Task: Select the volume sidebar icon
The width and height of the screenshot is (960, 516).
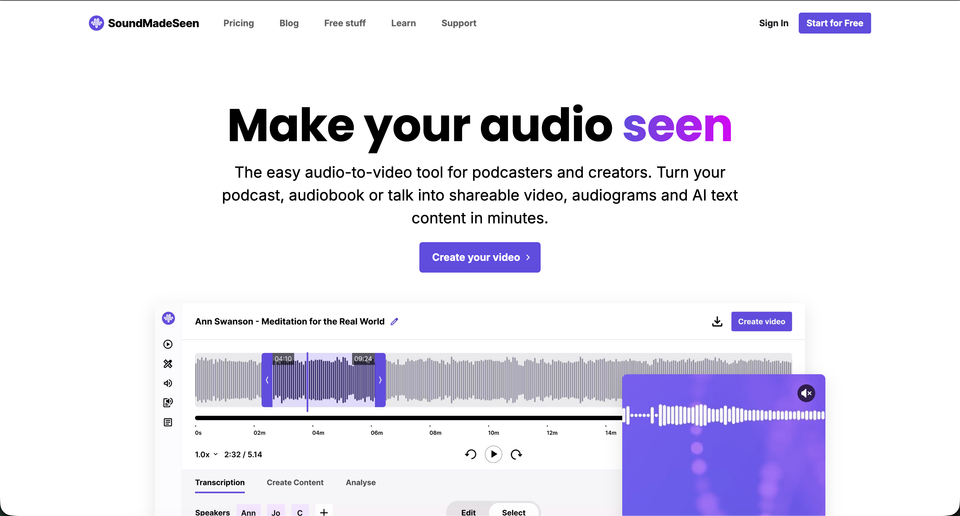Action: coord(168,383)
